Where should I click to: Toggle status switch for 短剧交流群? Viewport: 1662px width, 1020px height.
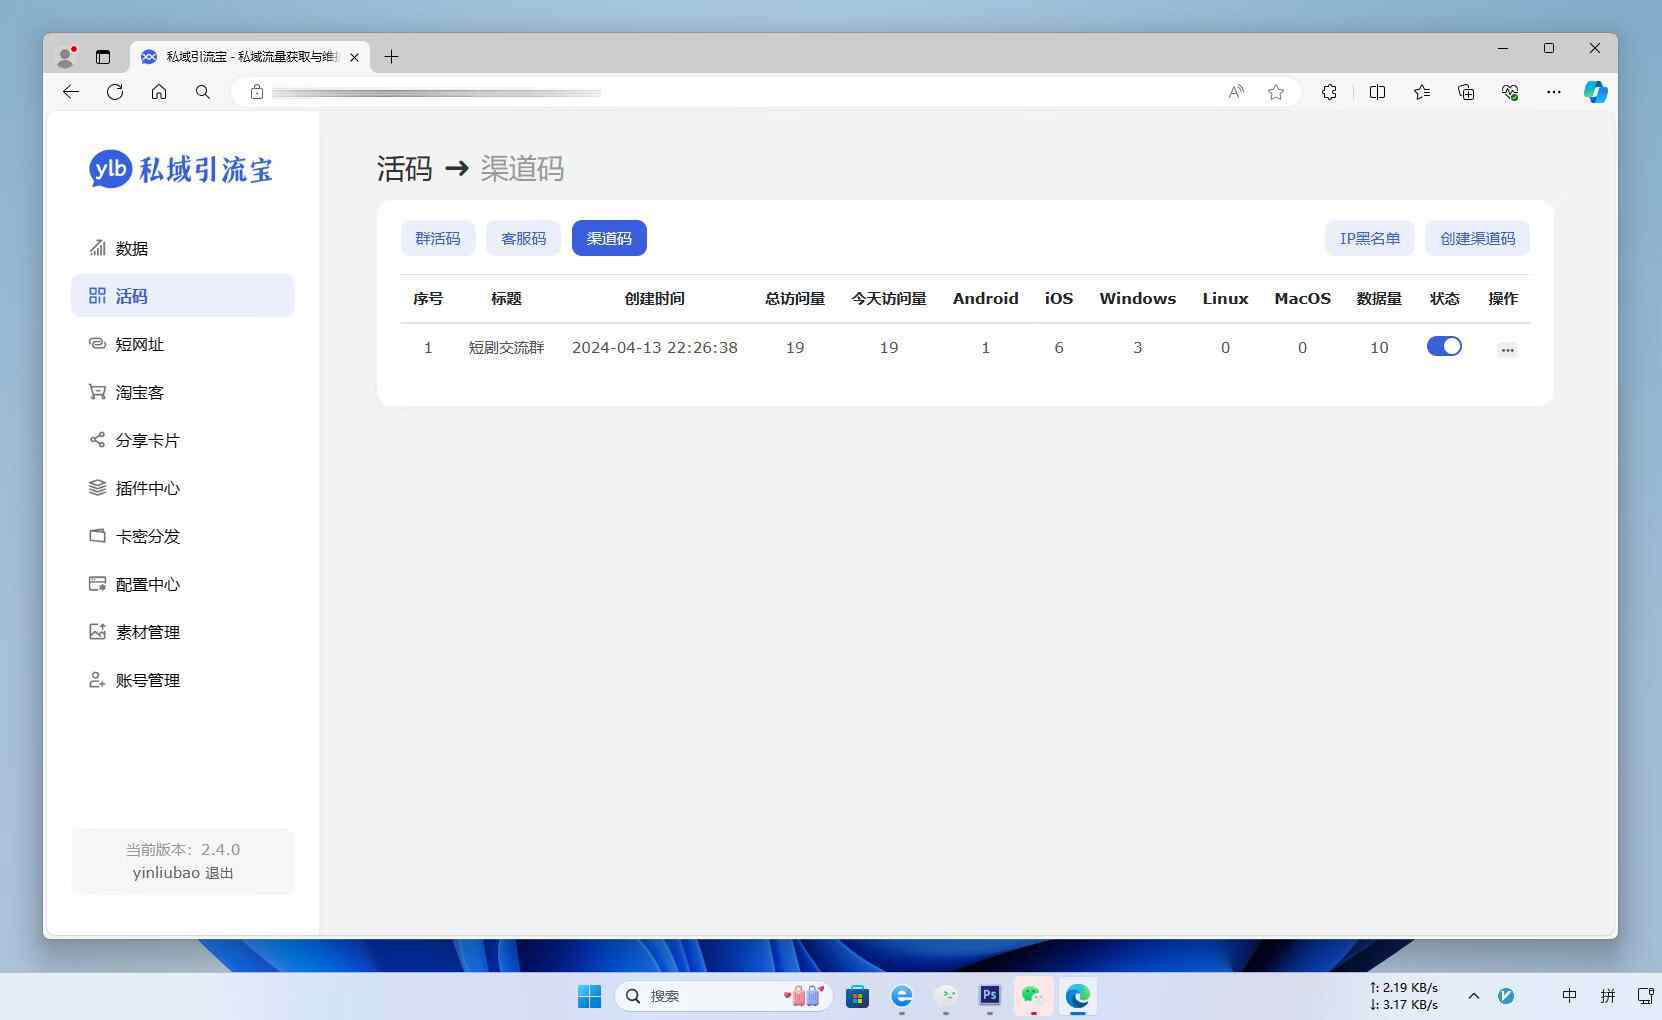point(1444,346)
